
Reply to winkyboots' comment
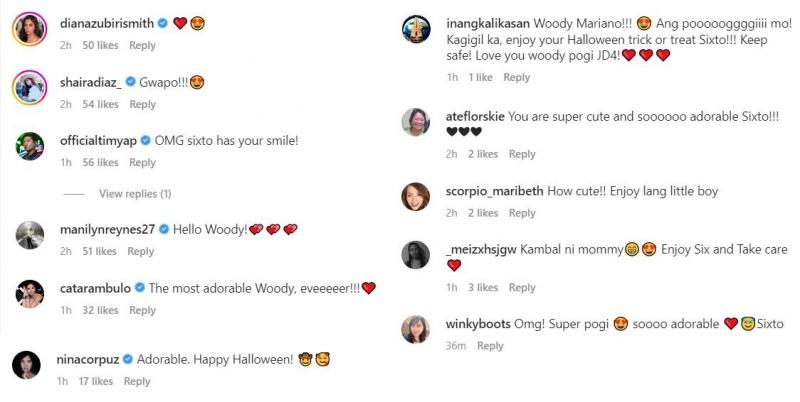click(x=490, y=346)
